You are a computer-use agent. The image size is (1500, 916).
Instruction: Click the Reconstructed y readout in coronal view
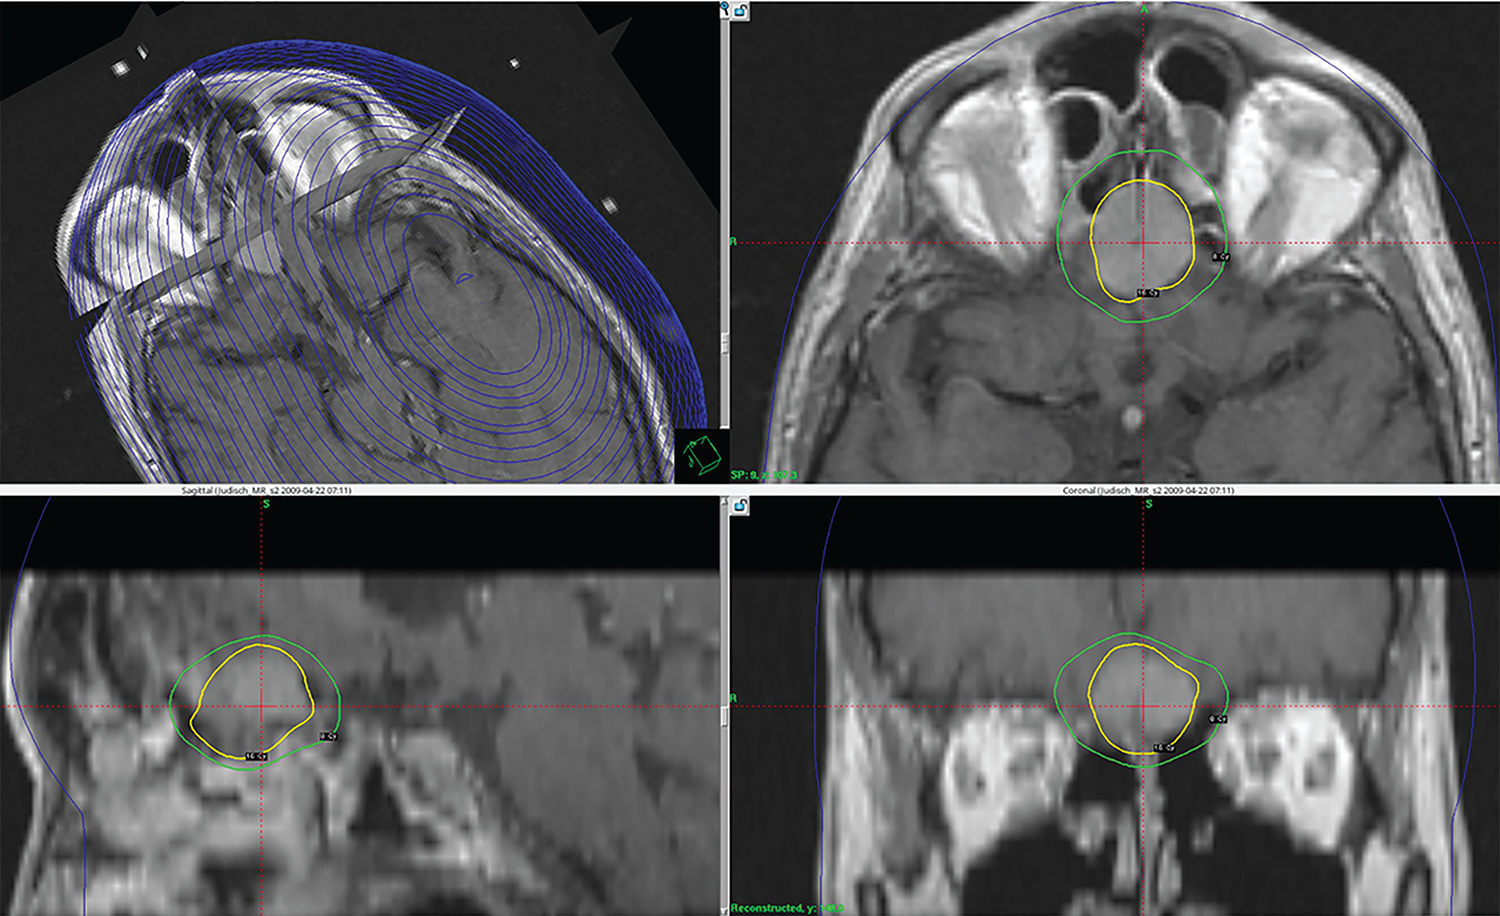(787, 908)
